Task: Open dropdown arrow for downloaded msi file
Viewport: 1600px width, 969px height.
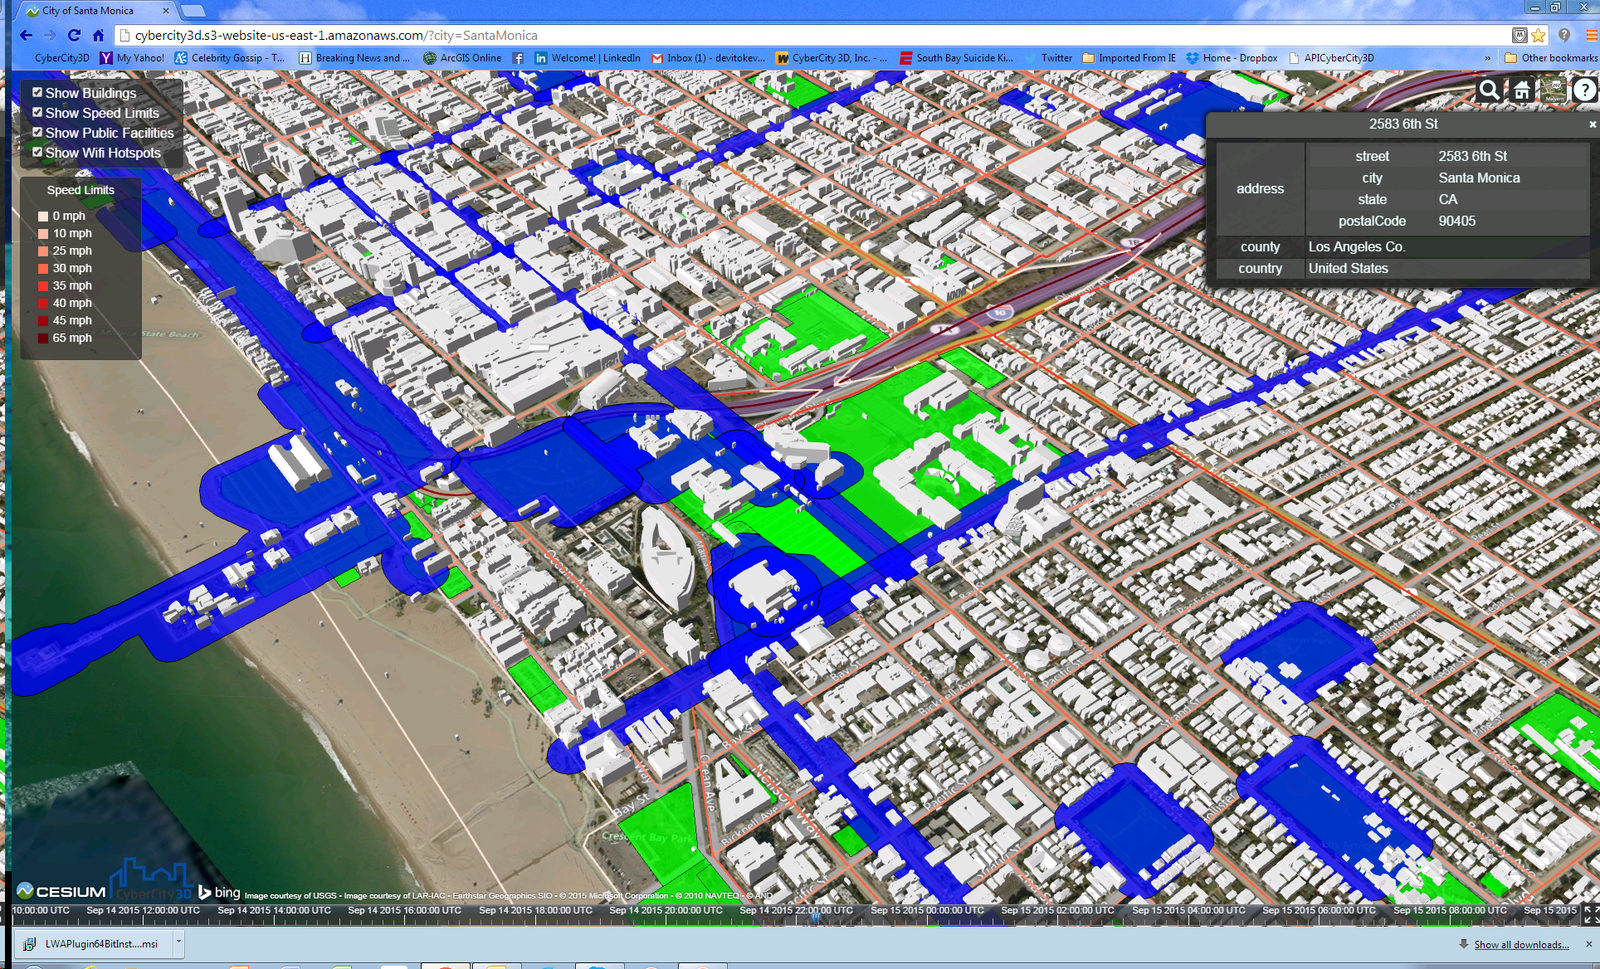Action: [x=179, y=942]
